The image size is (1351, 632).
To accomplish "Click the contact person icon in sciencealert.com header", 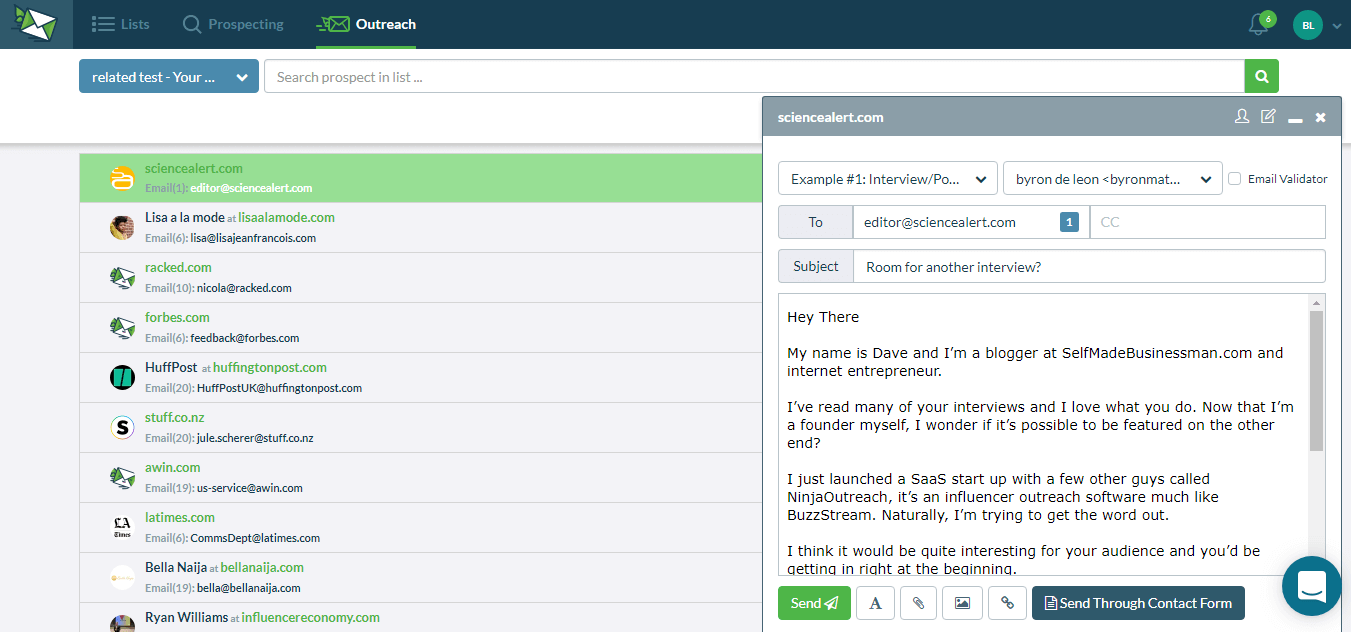I will pos(1242,117).
